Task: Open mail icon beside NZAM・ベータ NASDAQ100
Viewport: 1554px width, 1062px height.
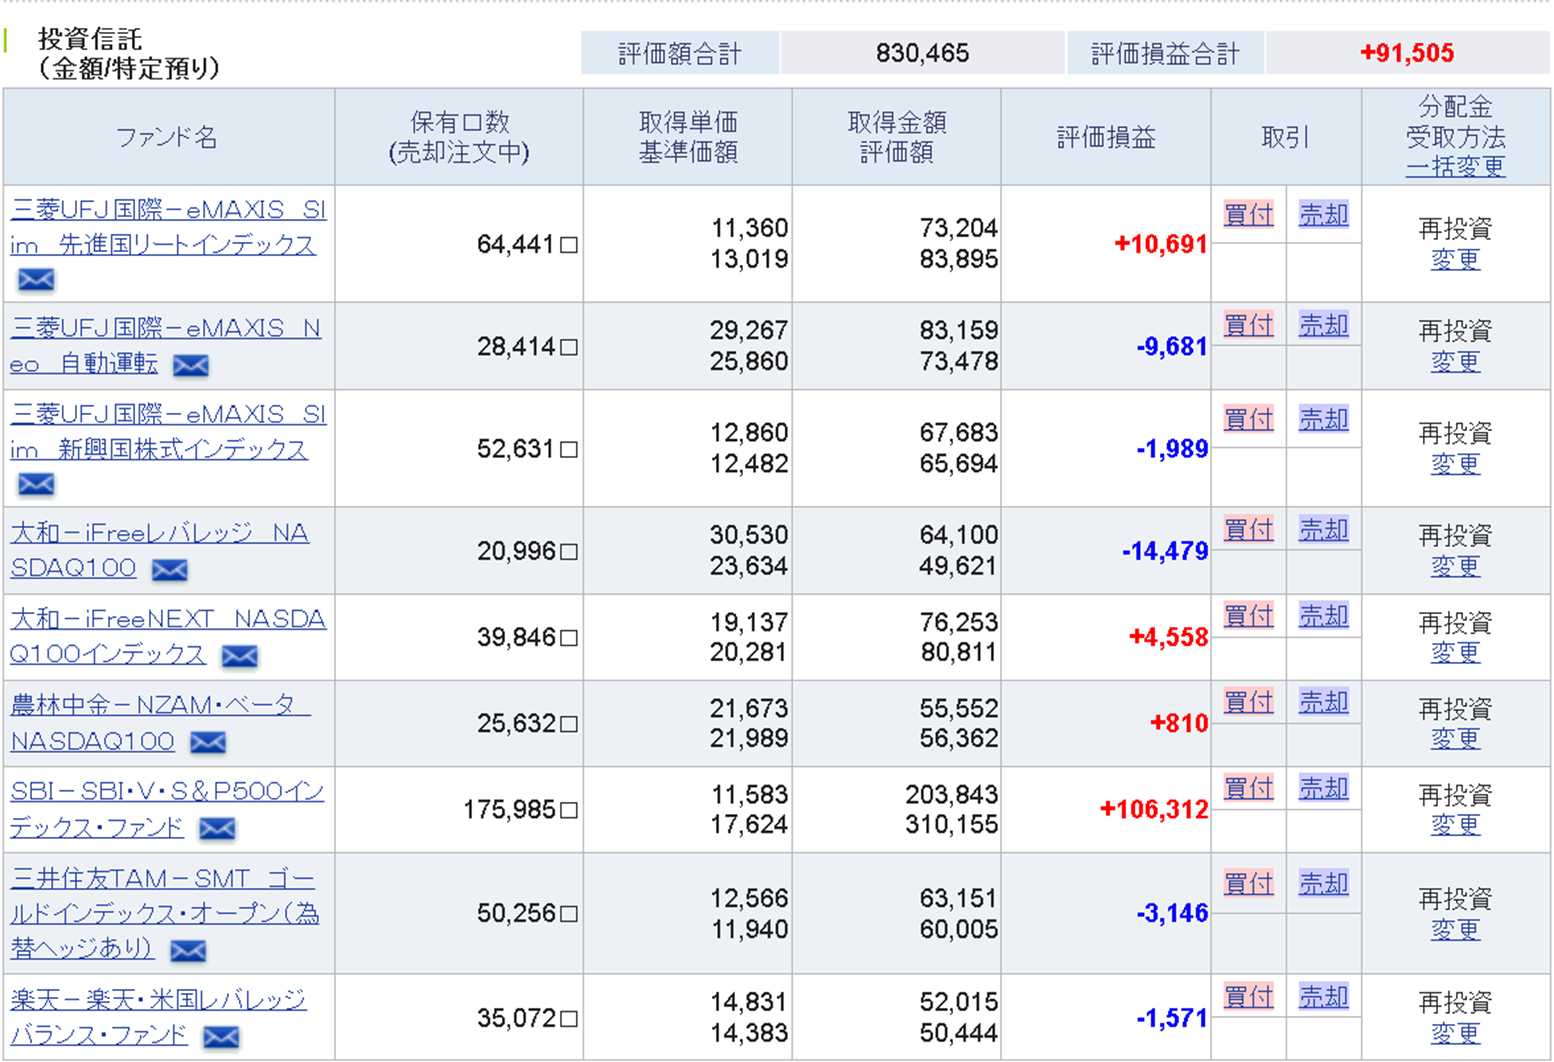Action: point(208,742)
